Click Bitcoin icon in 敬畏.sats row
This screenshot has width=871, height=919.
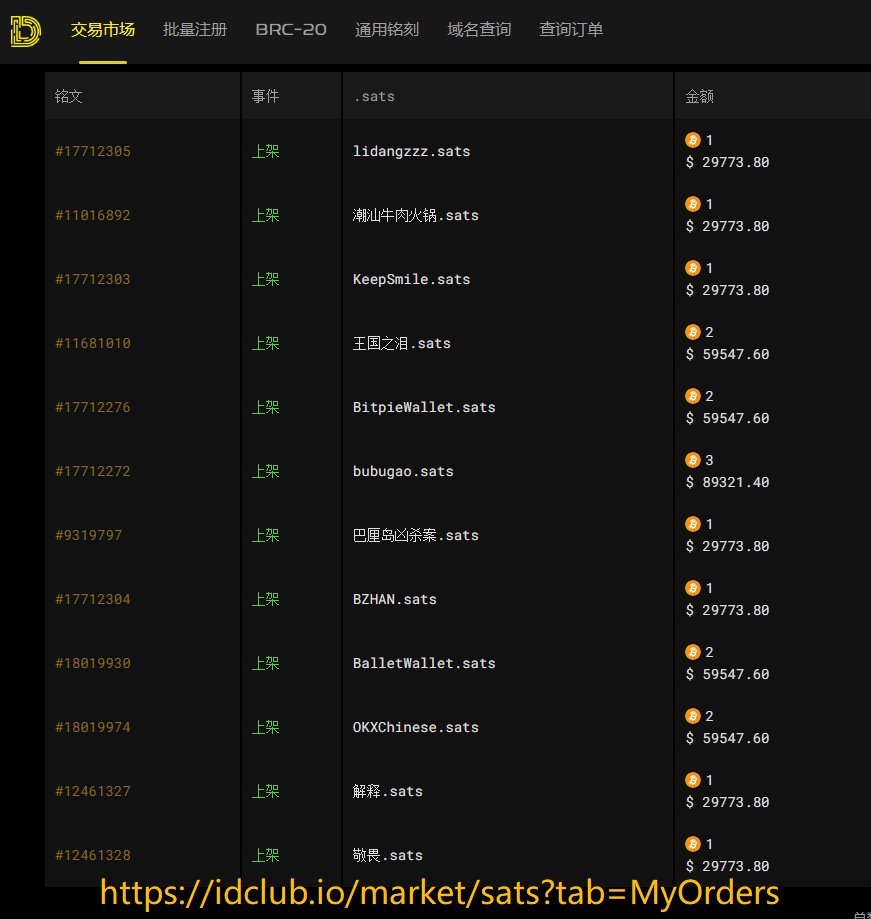693,843
